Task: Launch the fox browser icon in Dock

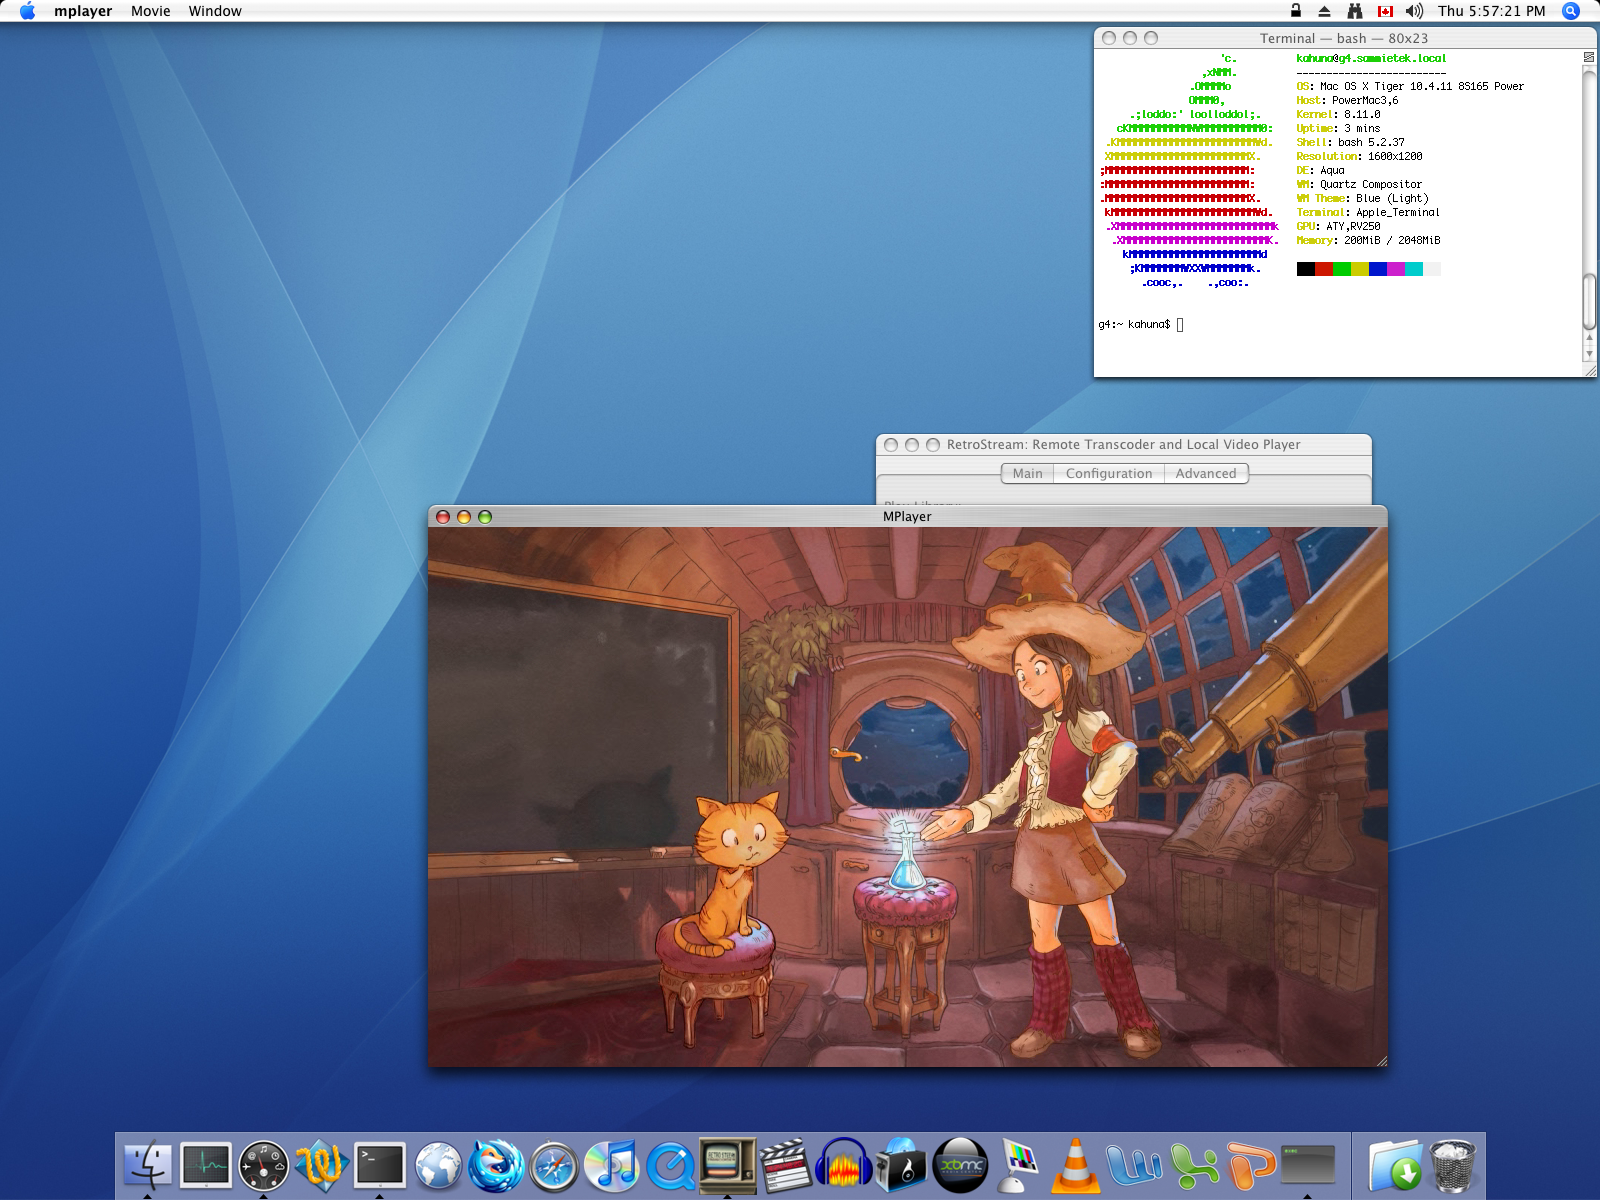Action: (x=496, y=1166)
